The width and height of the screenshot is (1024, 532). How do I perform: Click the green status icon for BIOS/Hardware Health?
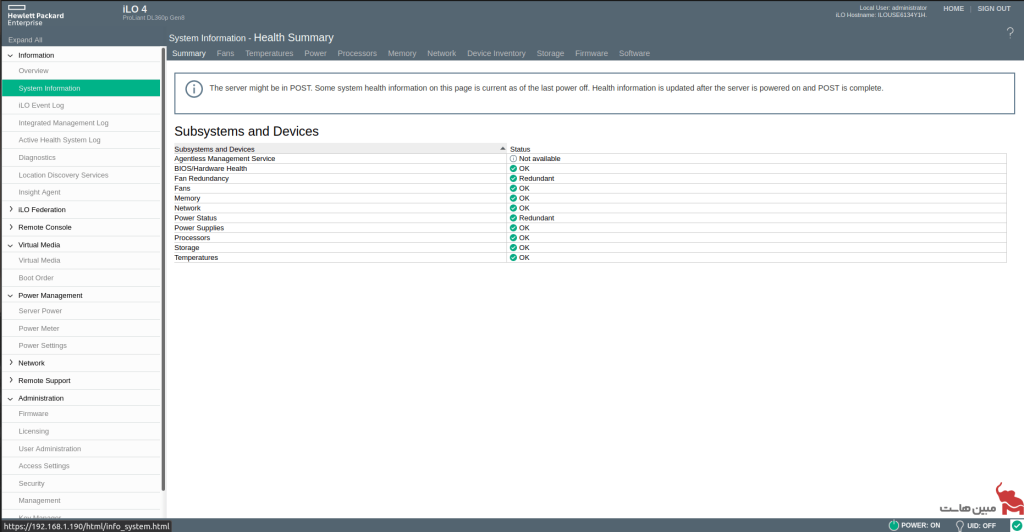[x=513, y=168]
